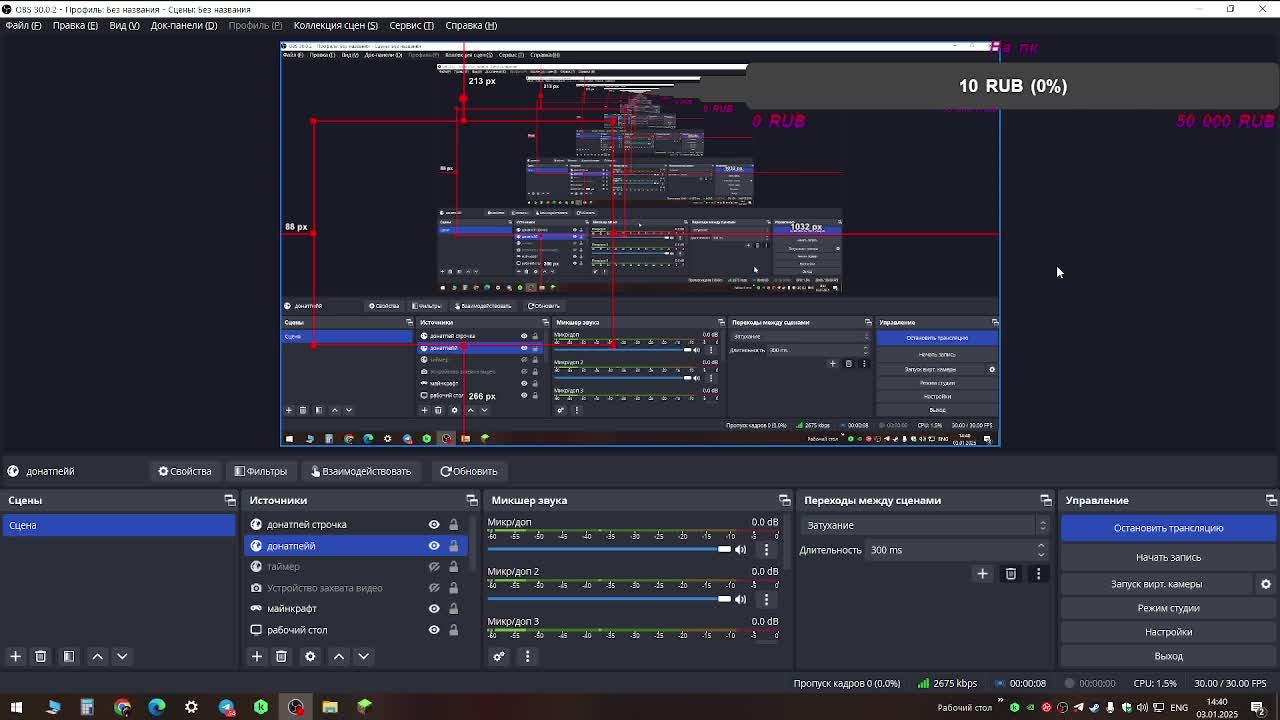Add a new source with plus icon

pos(256,656)
